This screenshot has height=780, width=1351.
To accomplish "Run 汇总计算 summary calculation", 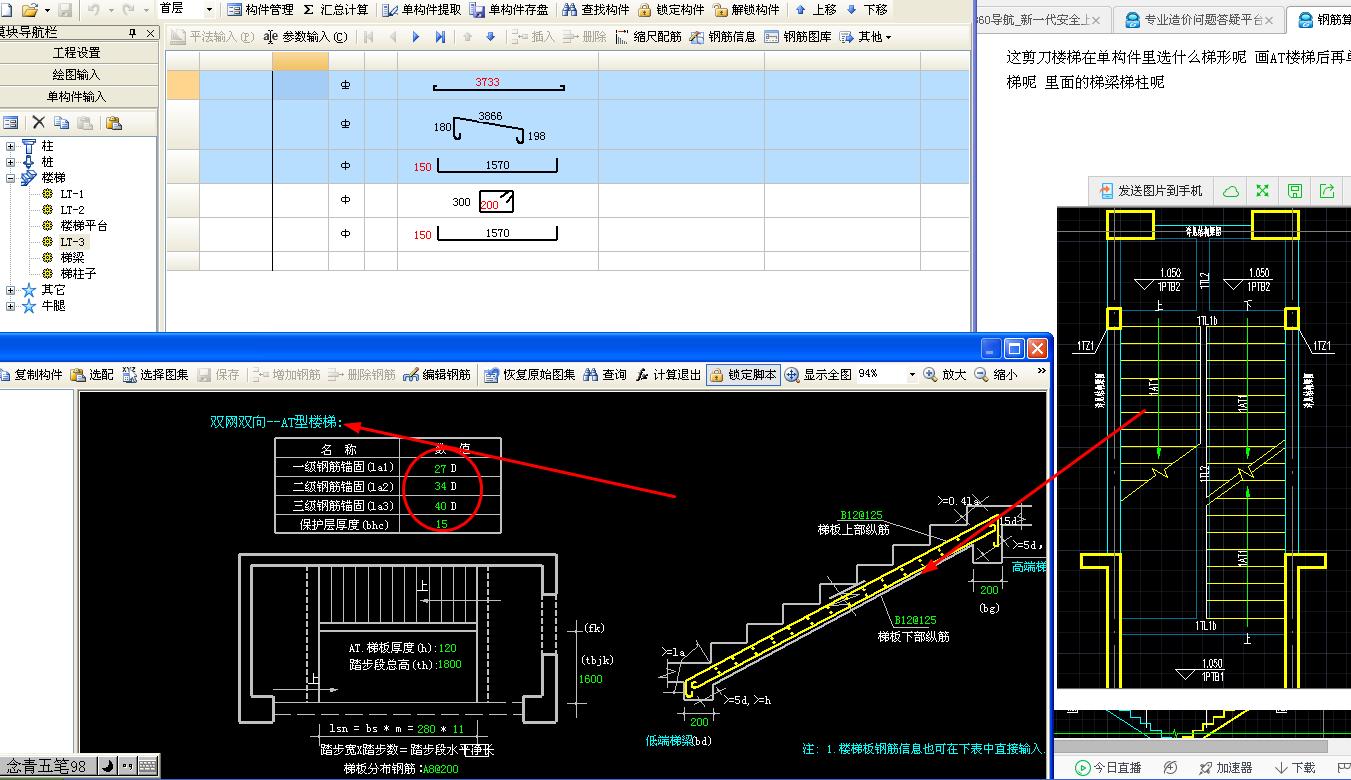I will [335, 10].
